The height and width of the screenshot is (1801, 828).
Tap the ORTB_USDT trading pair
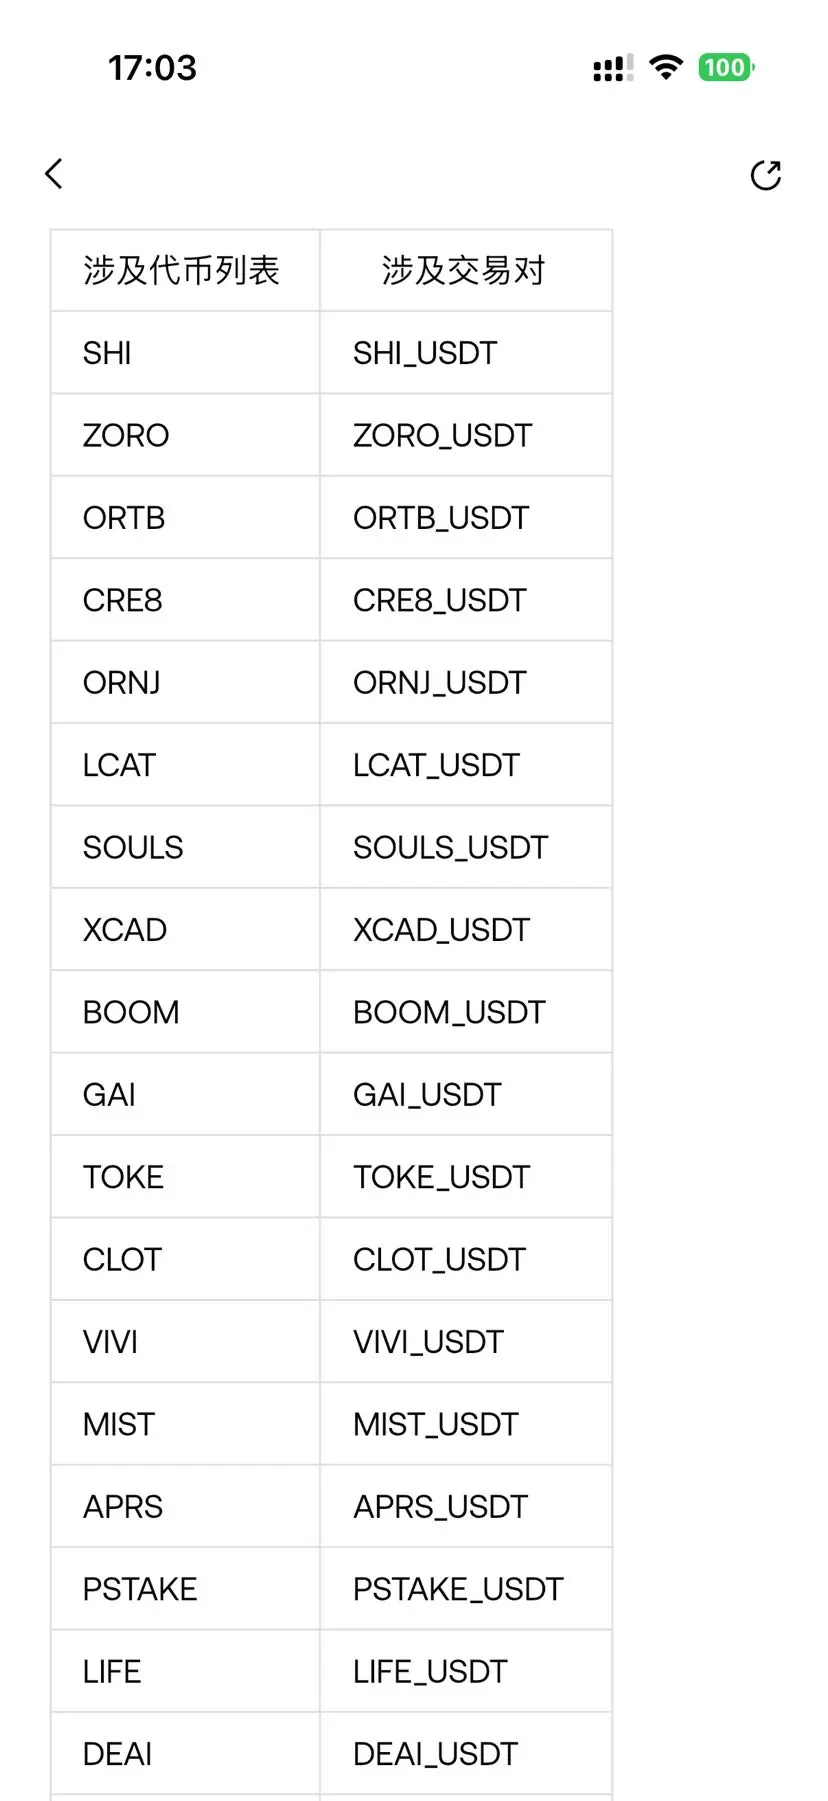466,518
